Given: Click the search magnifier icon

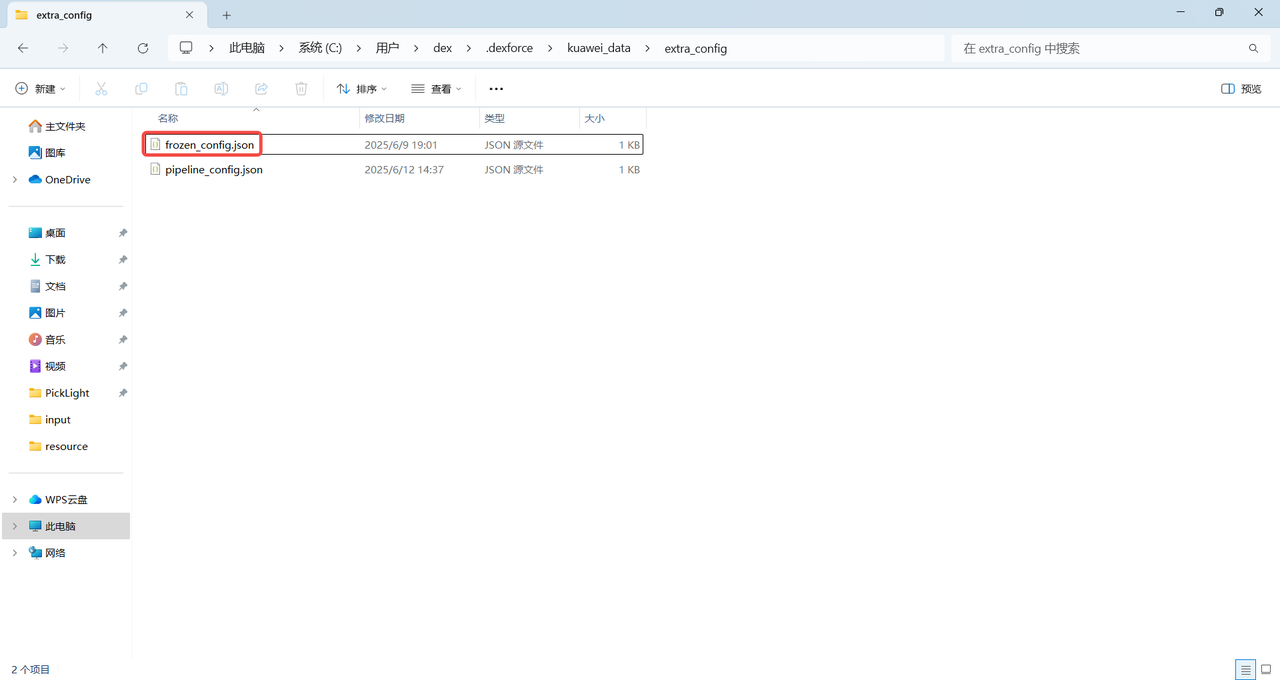Looking at the screenshot, I should tap(1253, 48).
